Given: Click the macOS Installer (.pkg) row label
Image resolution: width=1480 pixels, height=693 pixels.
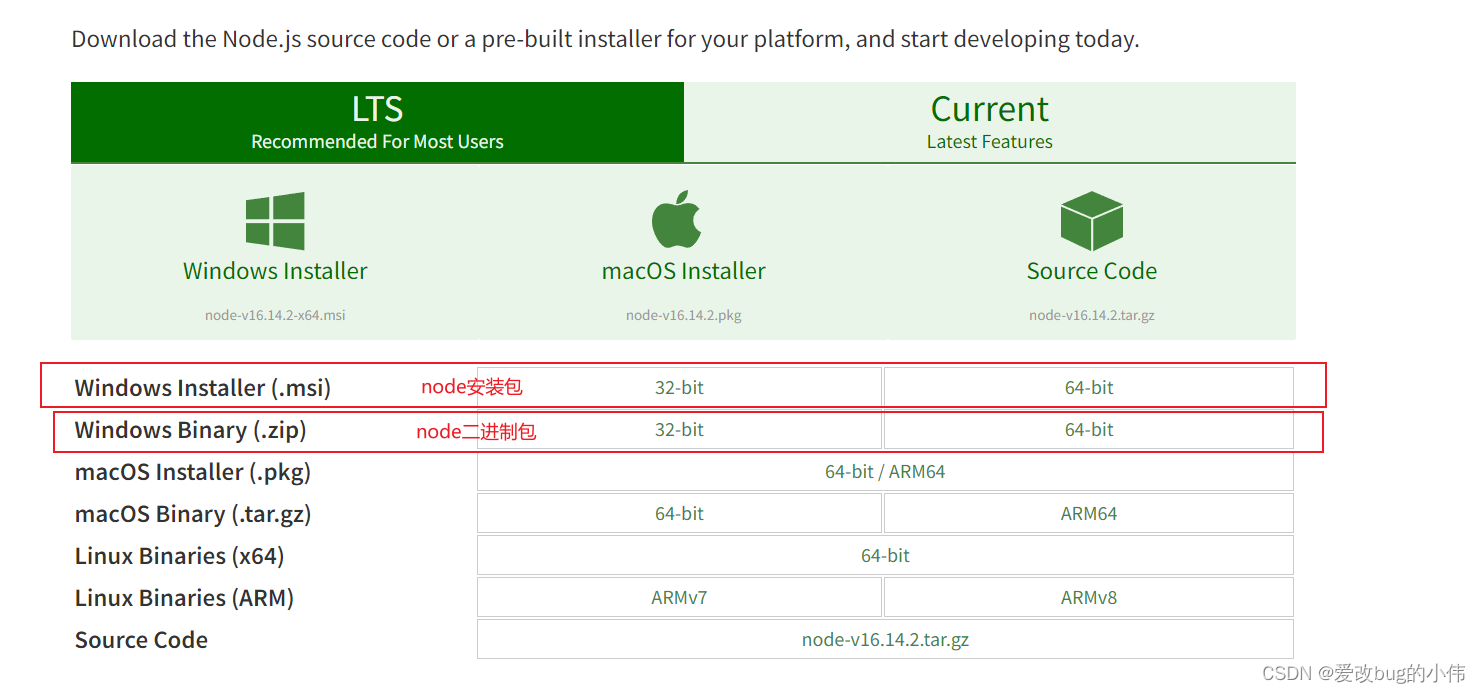Looking at the screenshot, I should pyautogui.click(x=193, y=472).
